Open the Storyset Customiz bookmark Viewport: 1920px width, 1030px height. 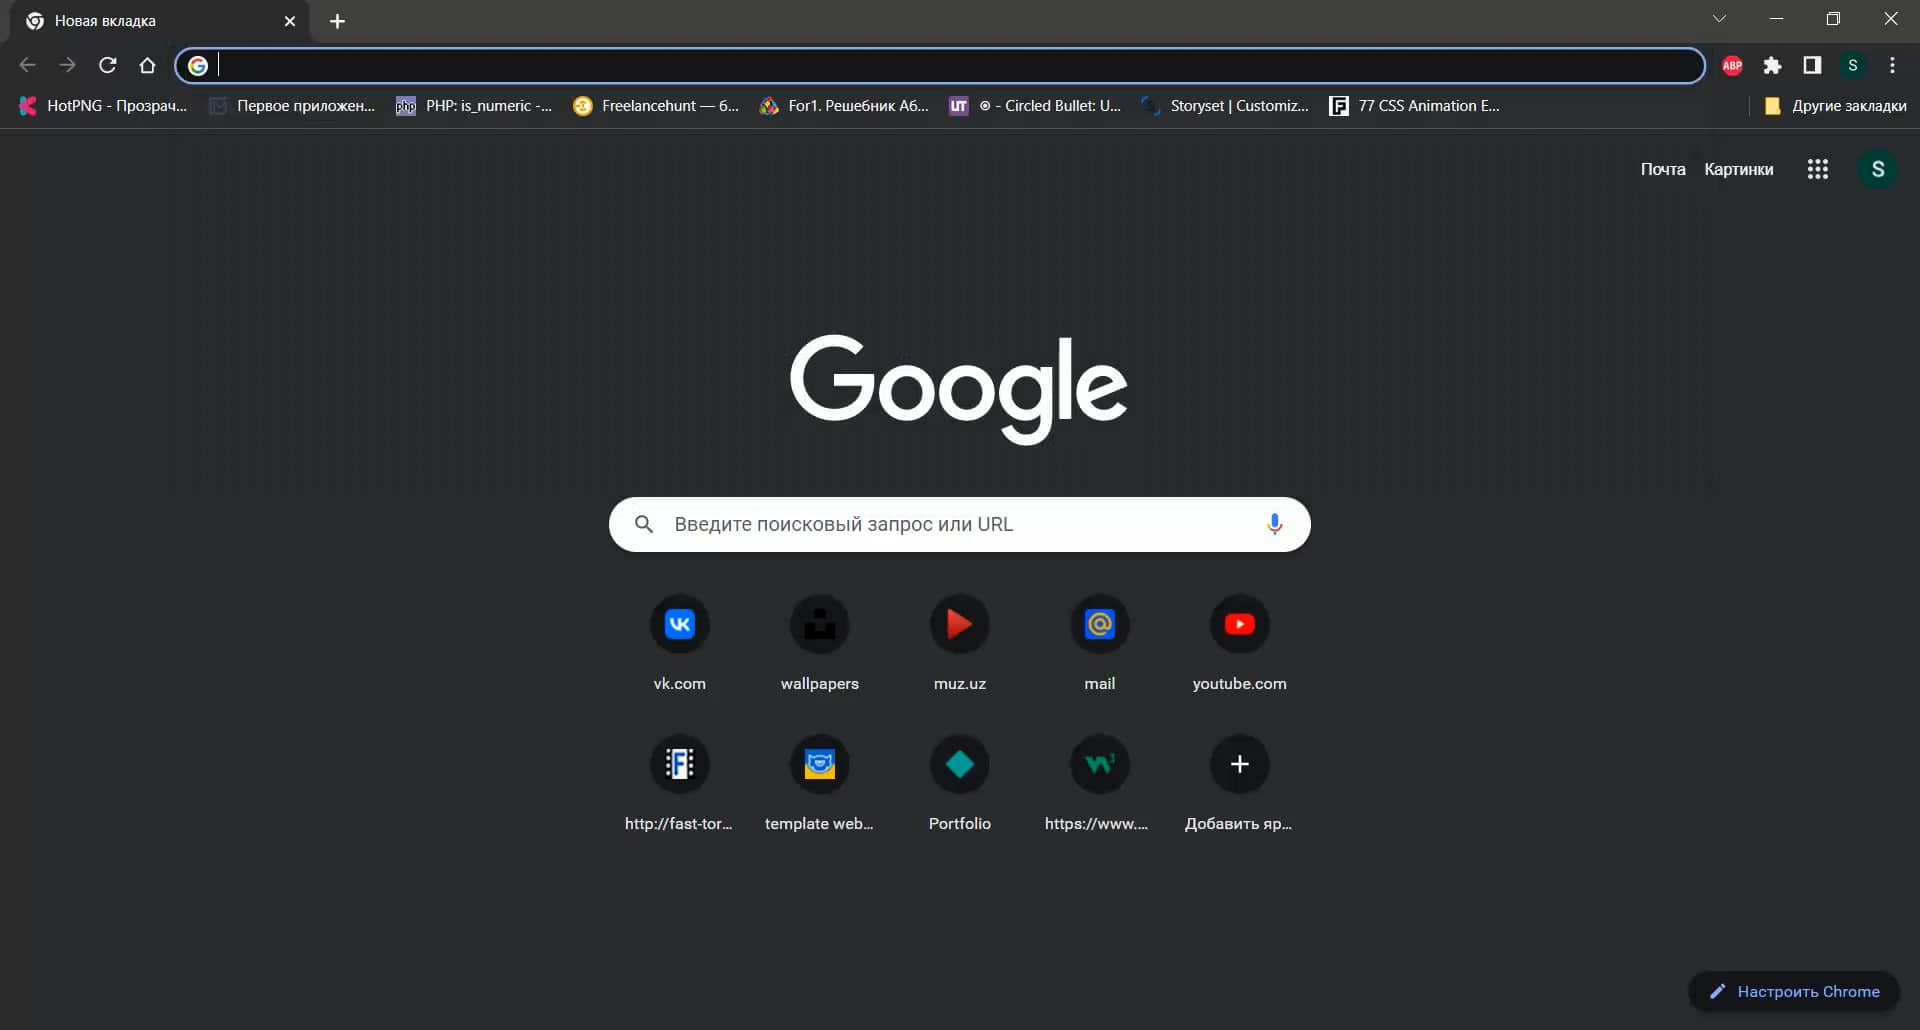coord(1226,106)
